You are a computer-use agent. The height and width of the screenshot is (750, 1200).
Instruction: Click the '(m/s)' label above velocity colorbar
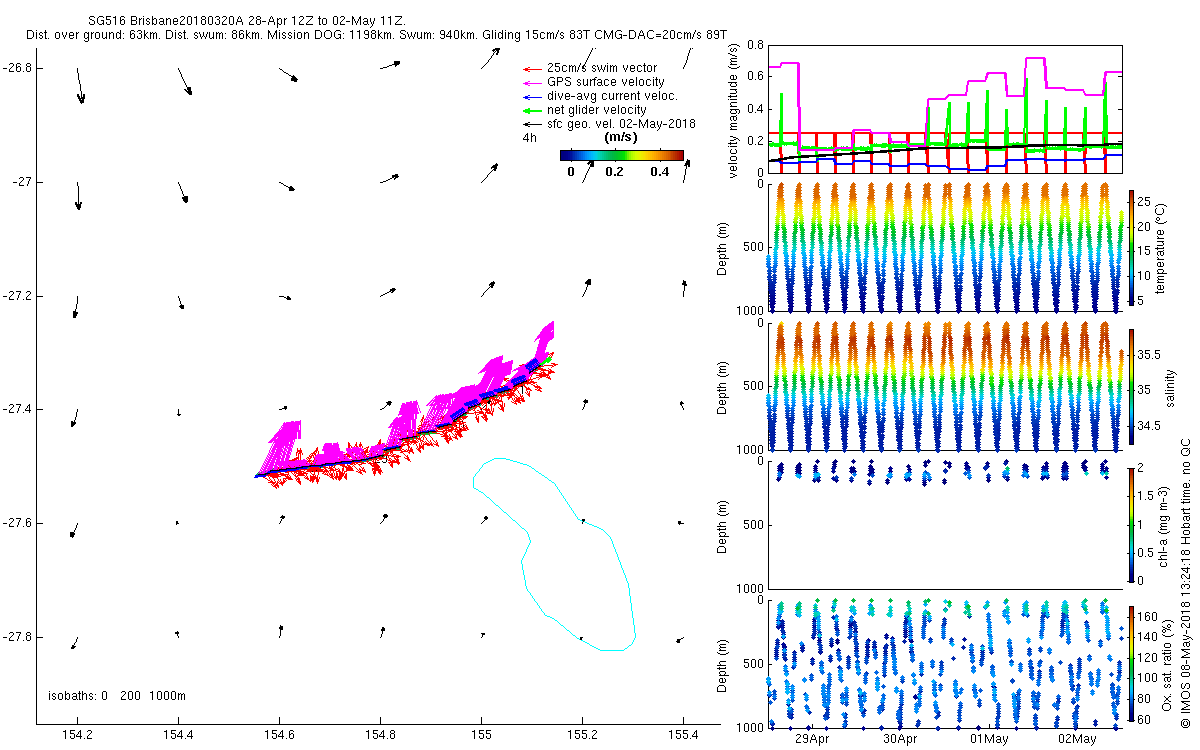(621, 137)
